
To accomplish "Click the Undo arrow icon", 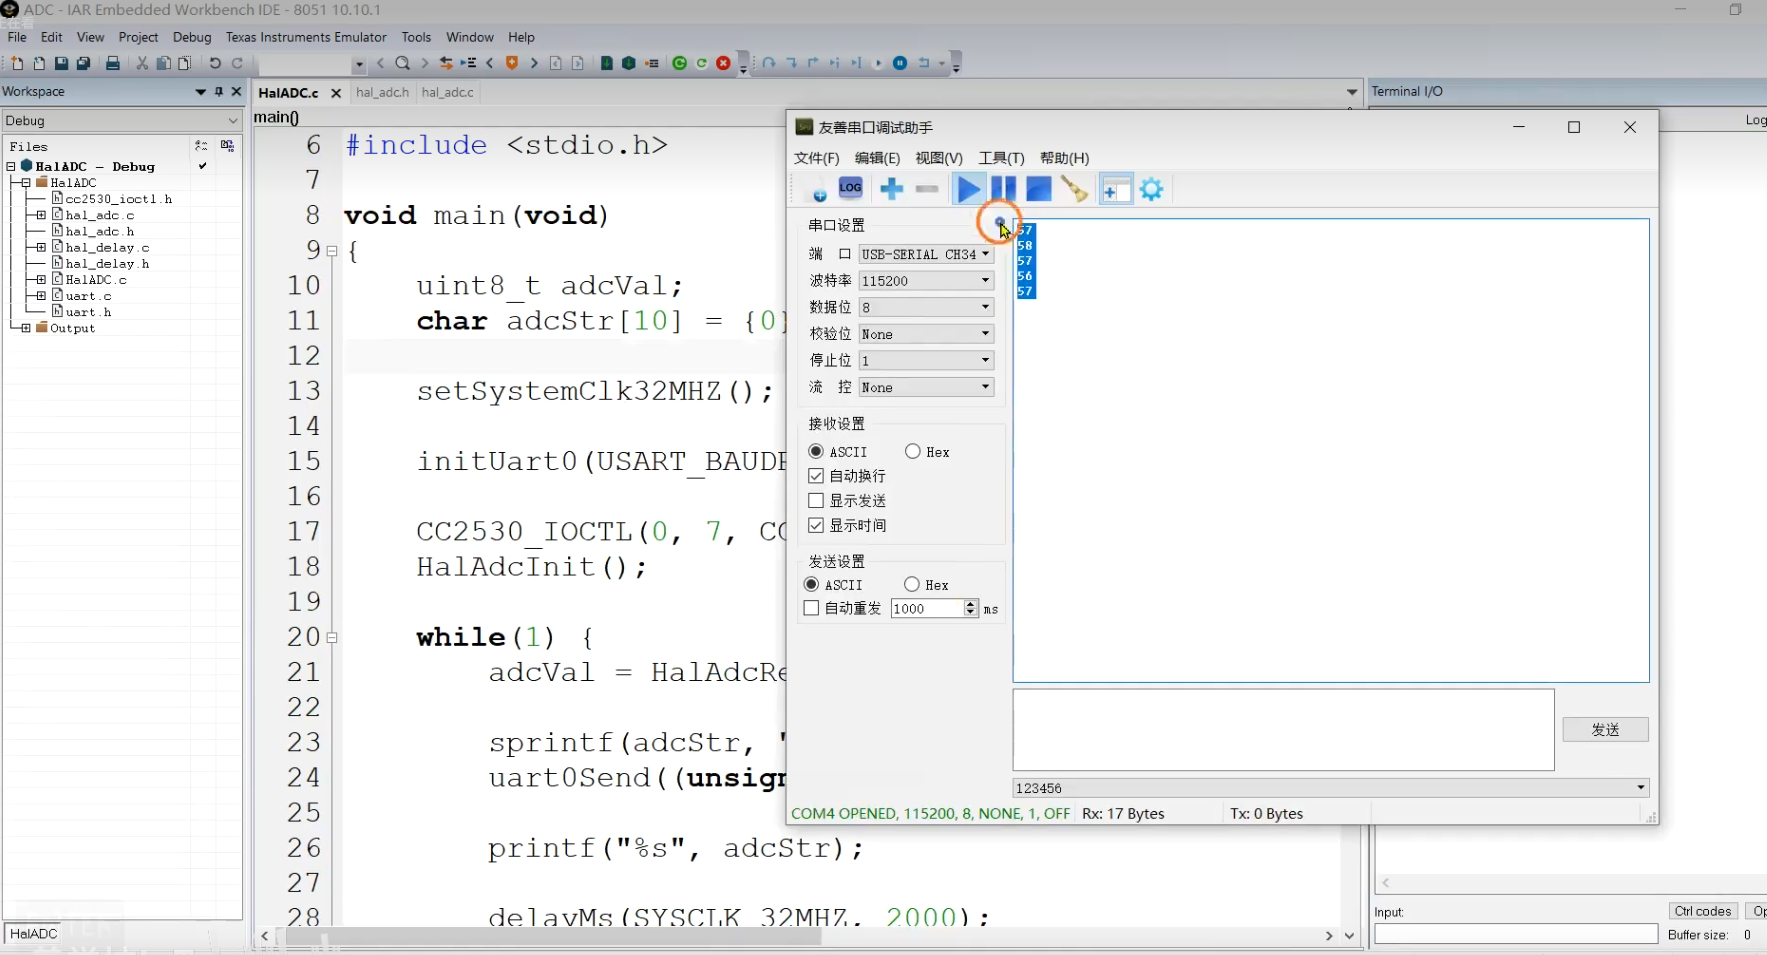I will point(215,63).
